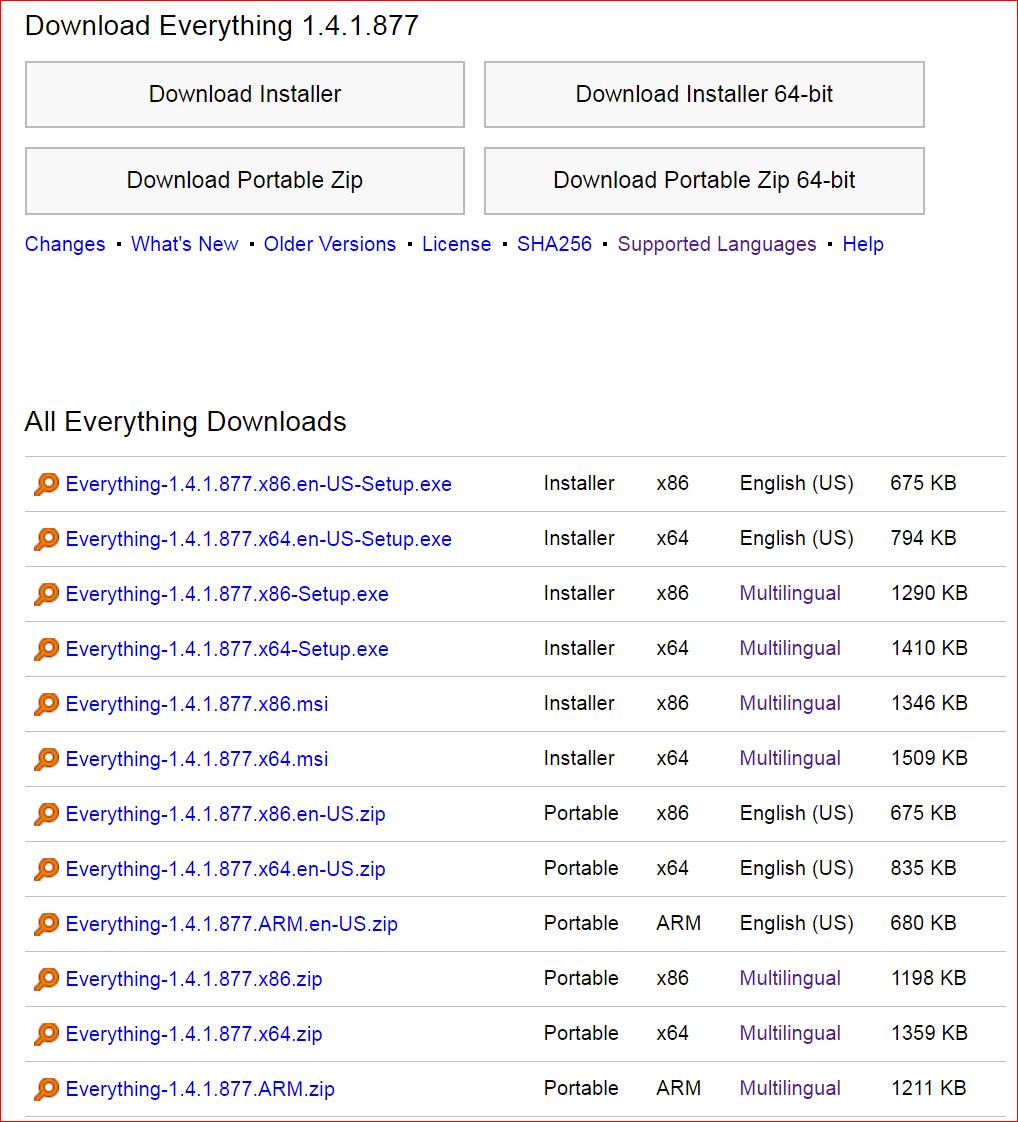This screenshot has width=1018, height=1122.
Task: Click the icon next to Everything-1.4.1.877.x64.zip
Action: pyautogui.click(x=46, y=1034)
